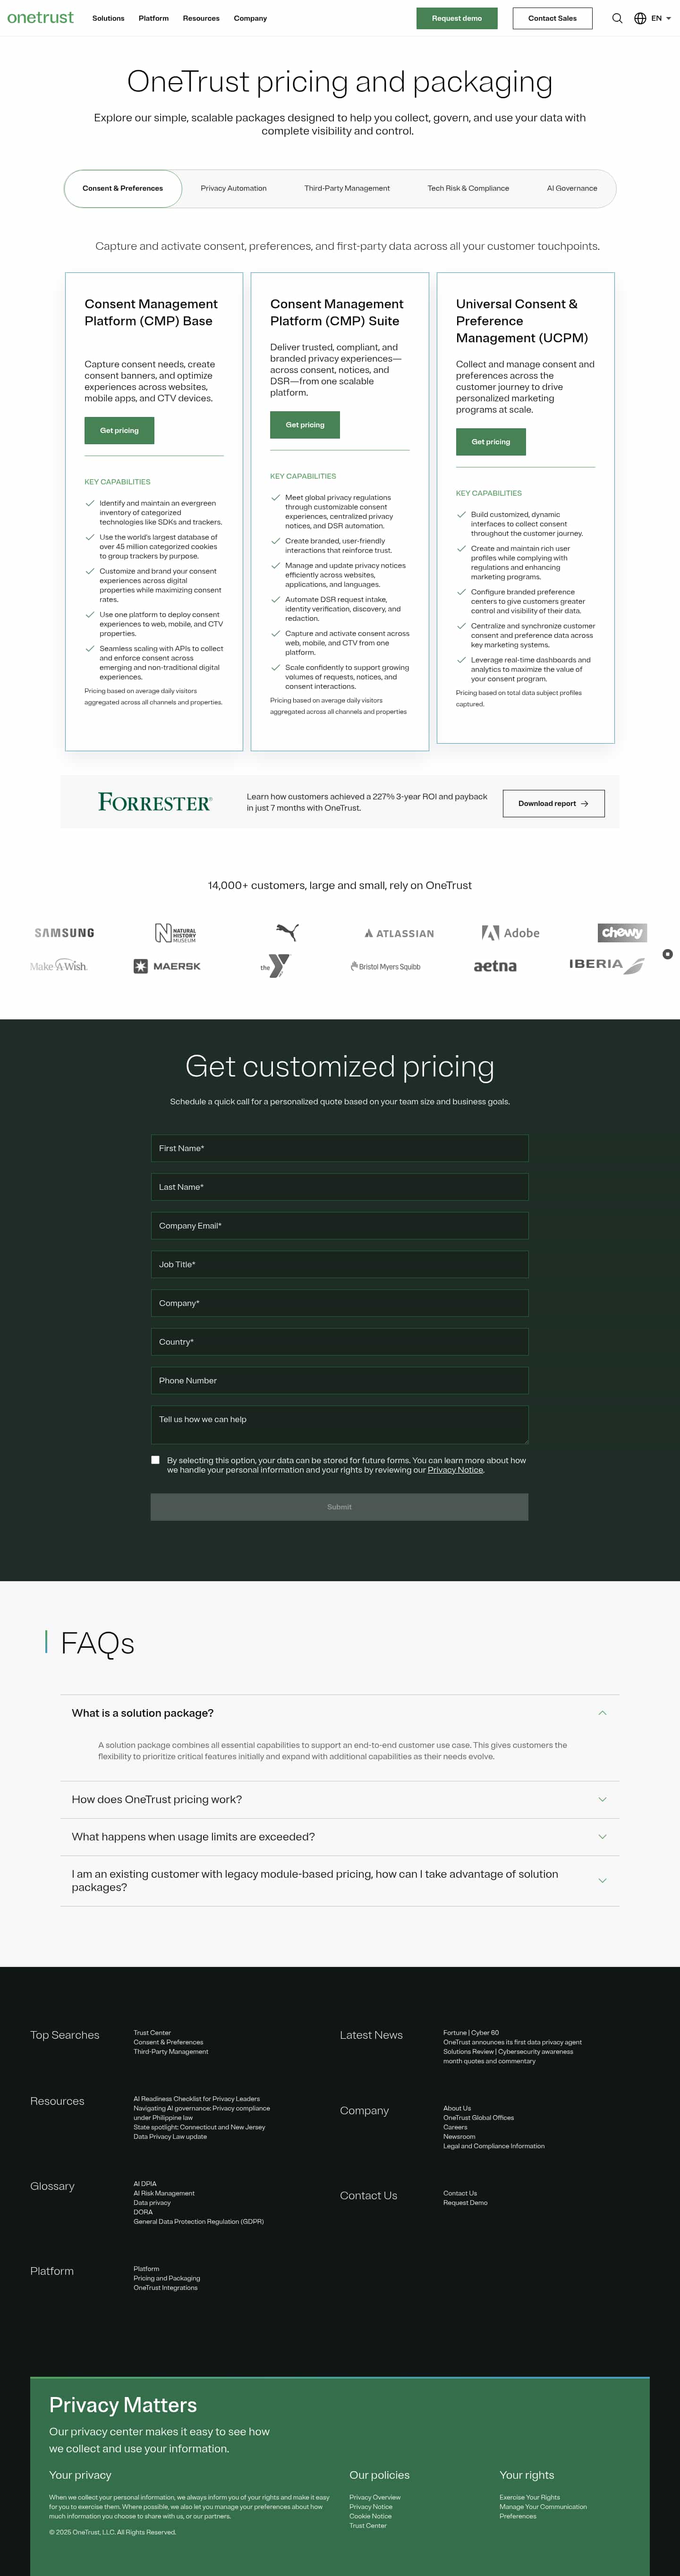This screenshot has height=2576, width=680.
Task: Click the globe language icon
Action: 638,18
